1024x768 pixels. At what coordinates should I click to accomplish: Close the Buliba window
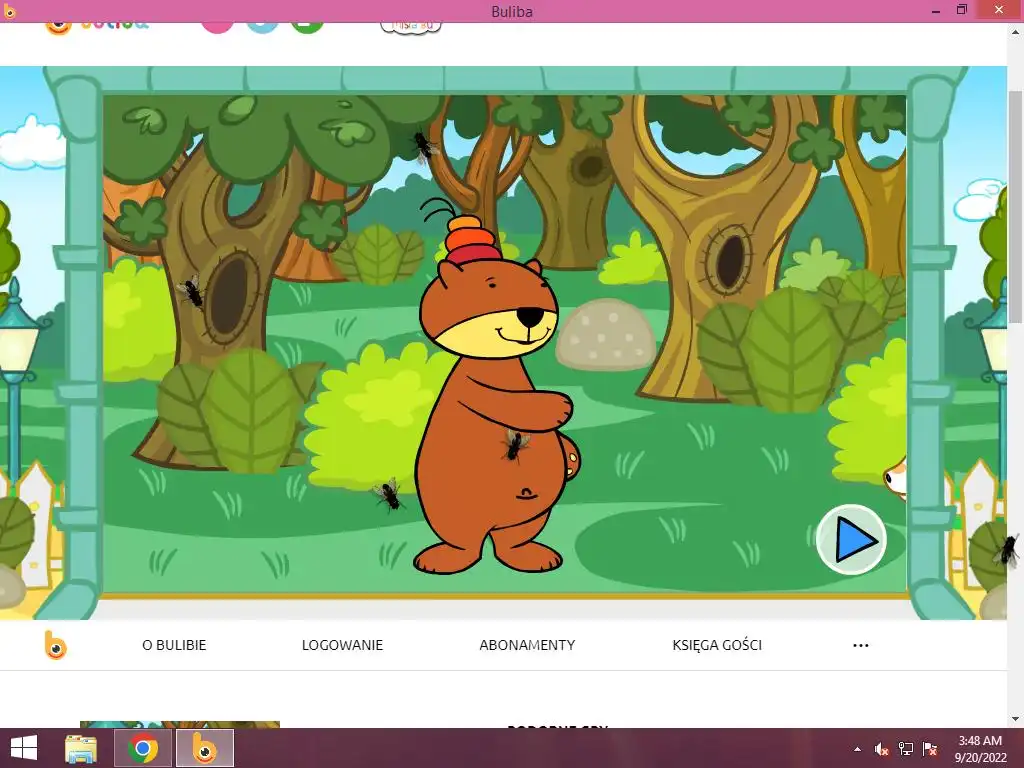999,10
